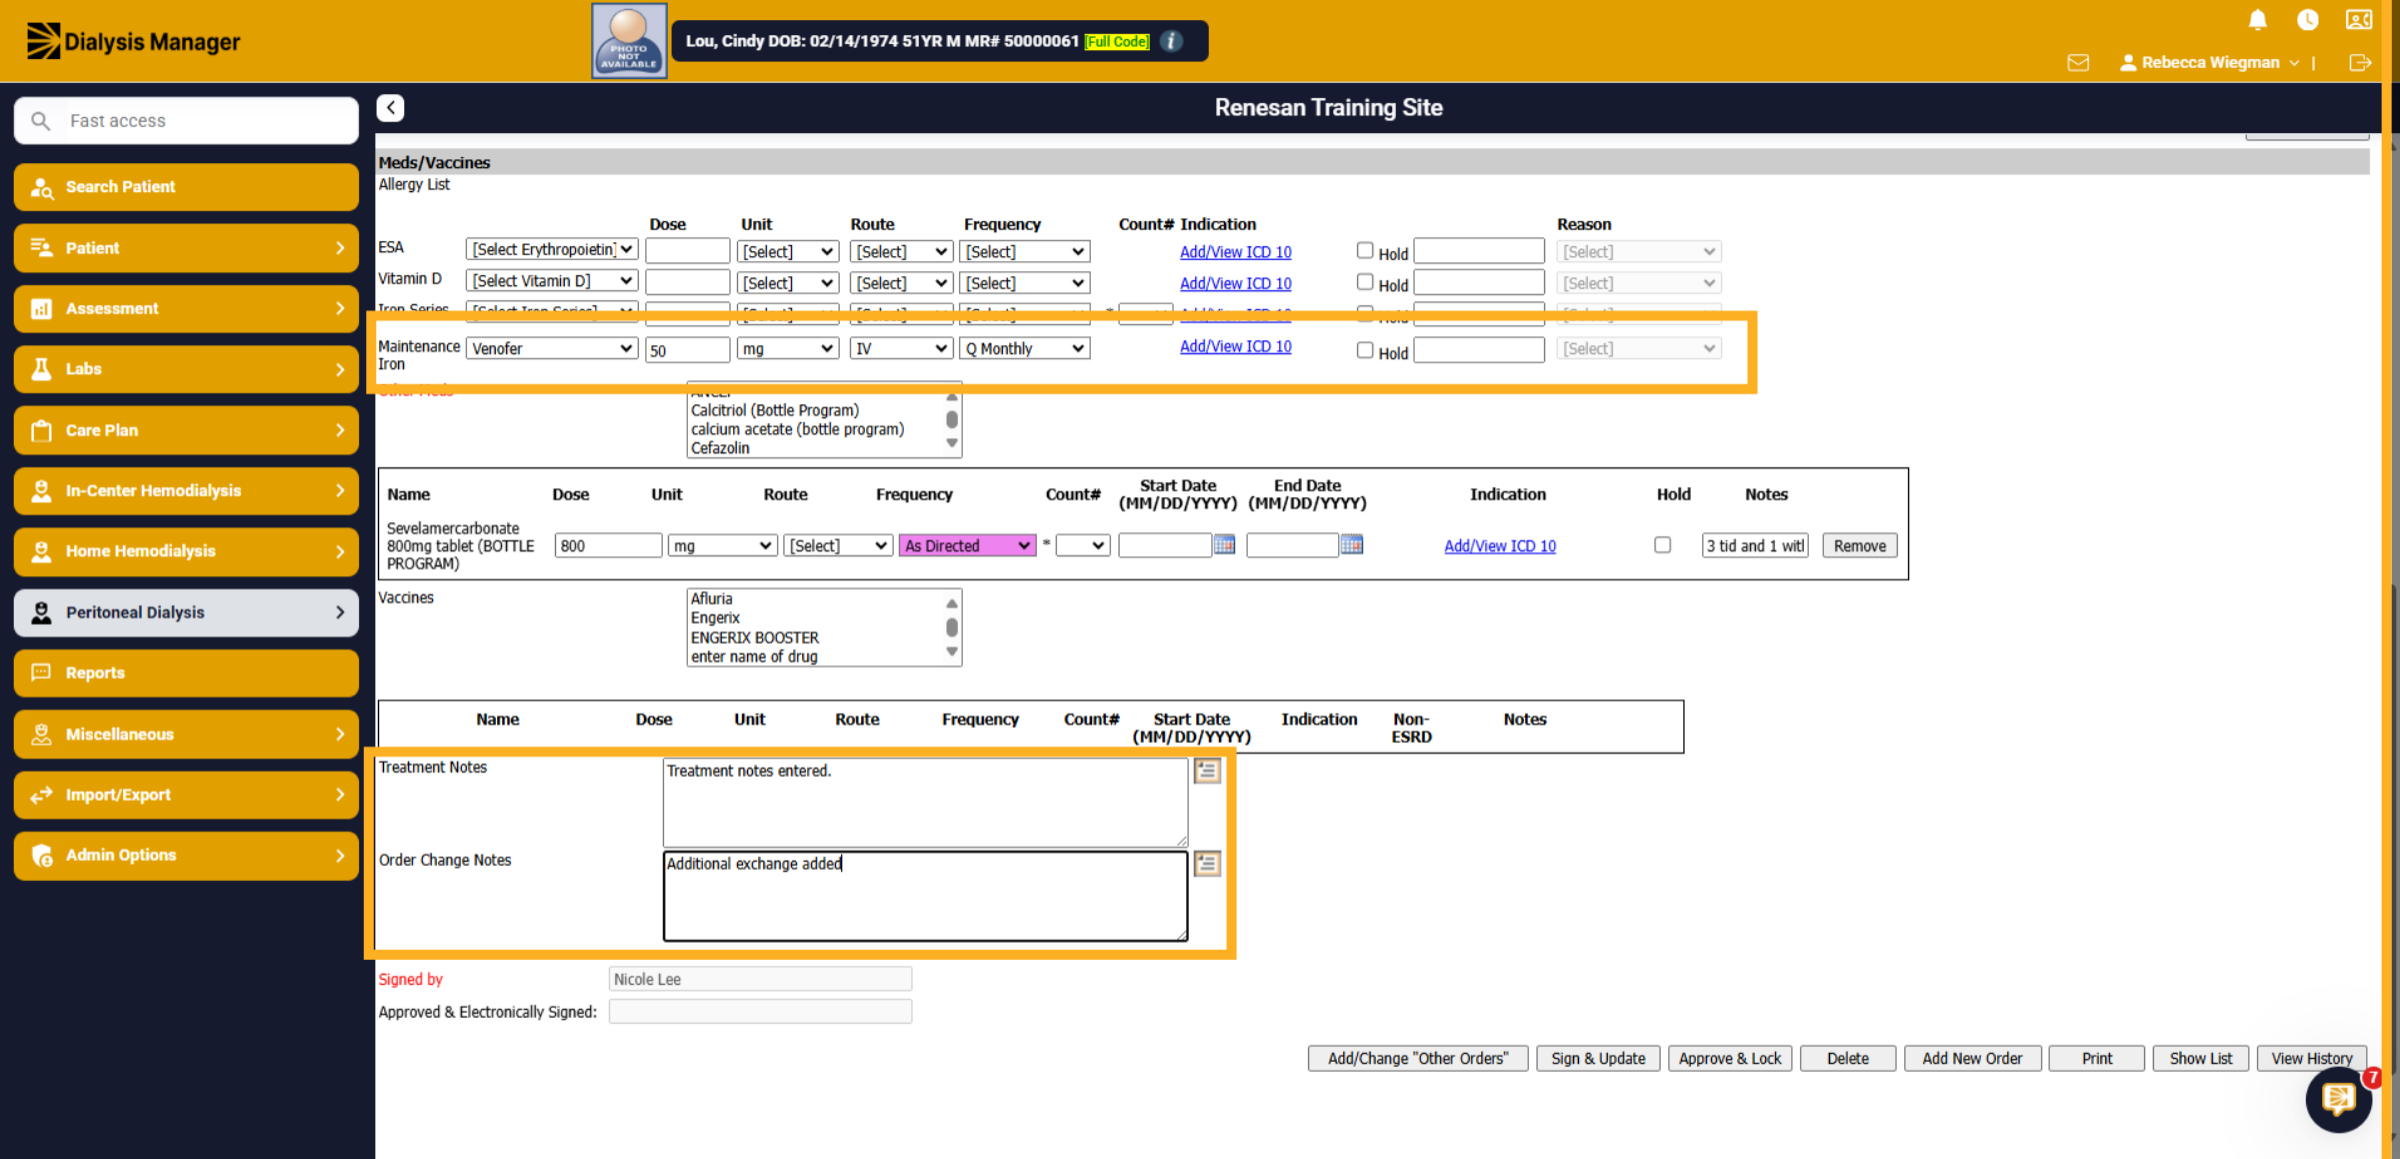Image resolution: width=2400 pixels, height=1159 pixels.
Task: Expand the Admin Options menu
Action: tap(186, 855)
